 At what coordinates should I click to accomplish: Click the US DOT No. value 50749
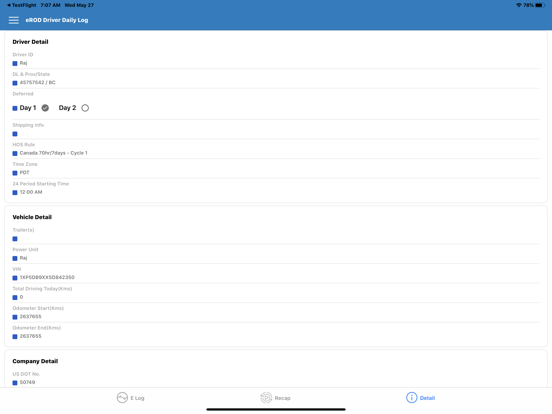click(27, 382)
